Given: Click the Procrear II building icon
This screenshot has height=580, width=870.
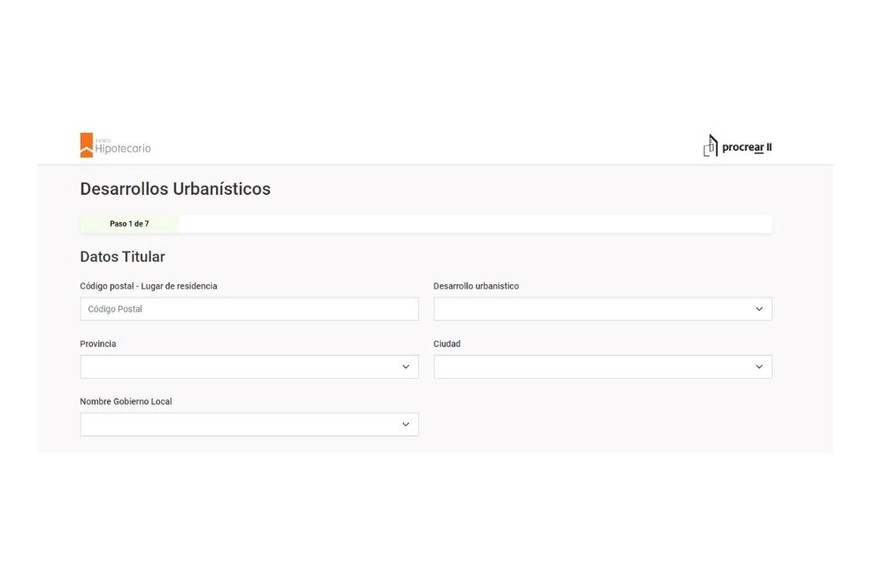Looking at the screenshot, I should click(x=710, y=146).
